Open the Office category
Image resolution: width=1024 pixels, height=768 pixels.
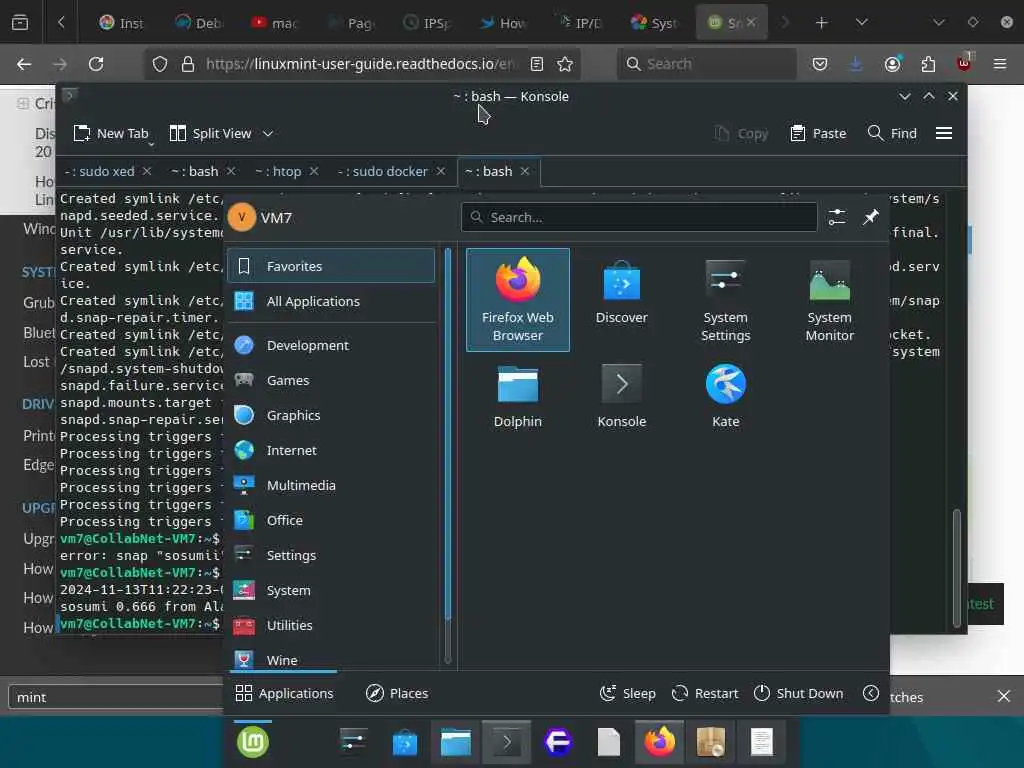(x=331, y=520)
